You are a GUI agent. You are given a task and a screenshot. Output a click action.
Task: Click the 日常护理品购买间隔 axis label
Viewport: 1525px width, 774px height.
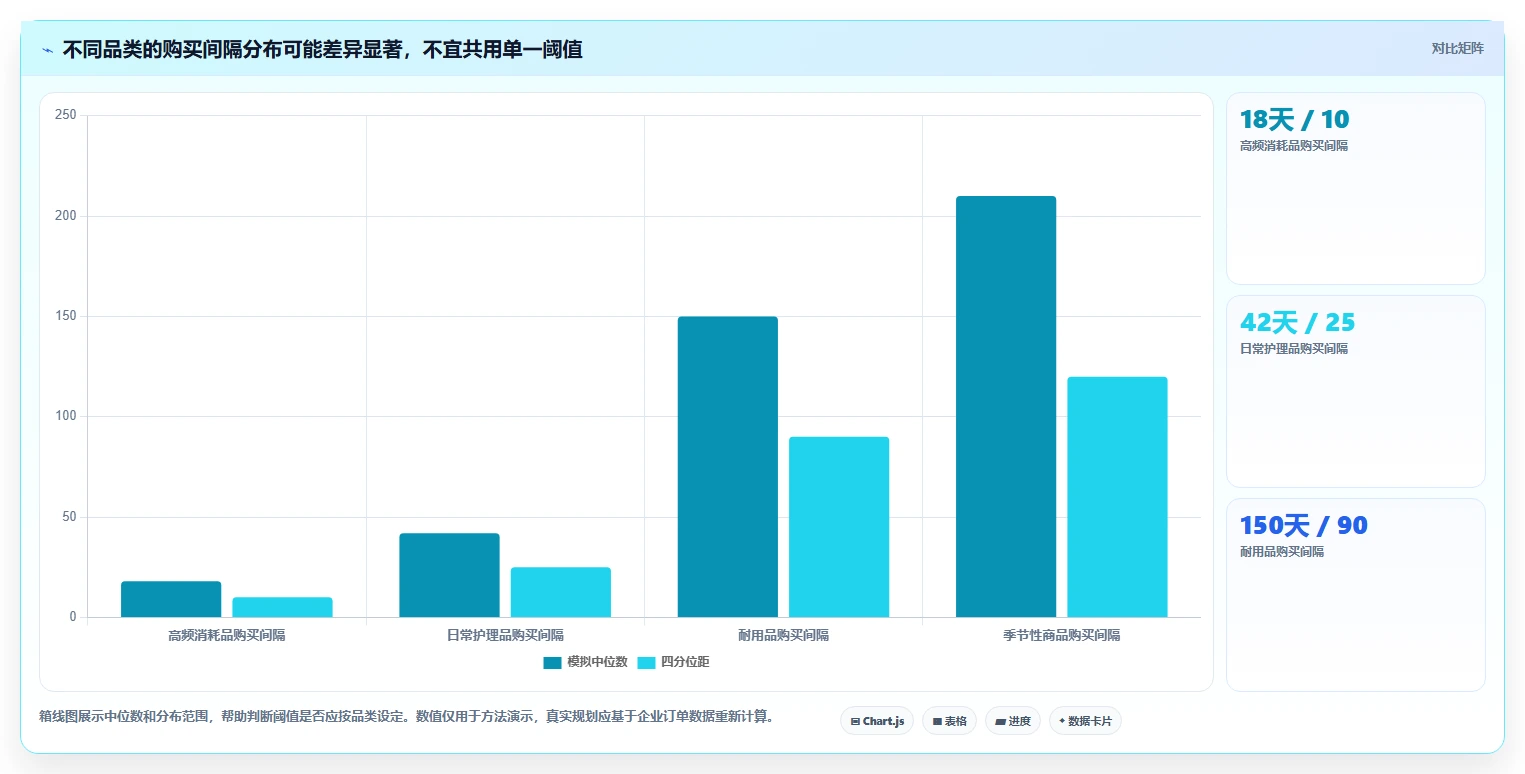[505, 635]
